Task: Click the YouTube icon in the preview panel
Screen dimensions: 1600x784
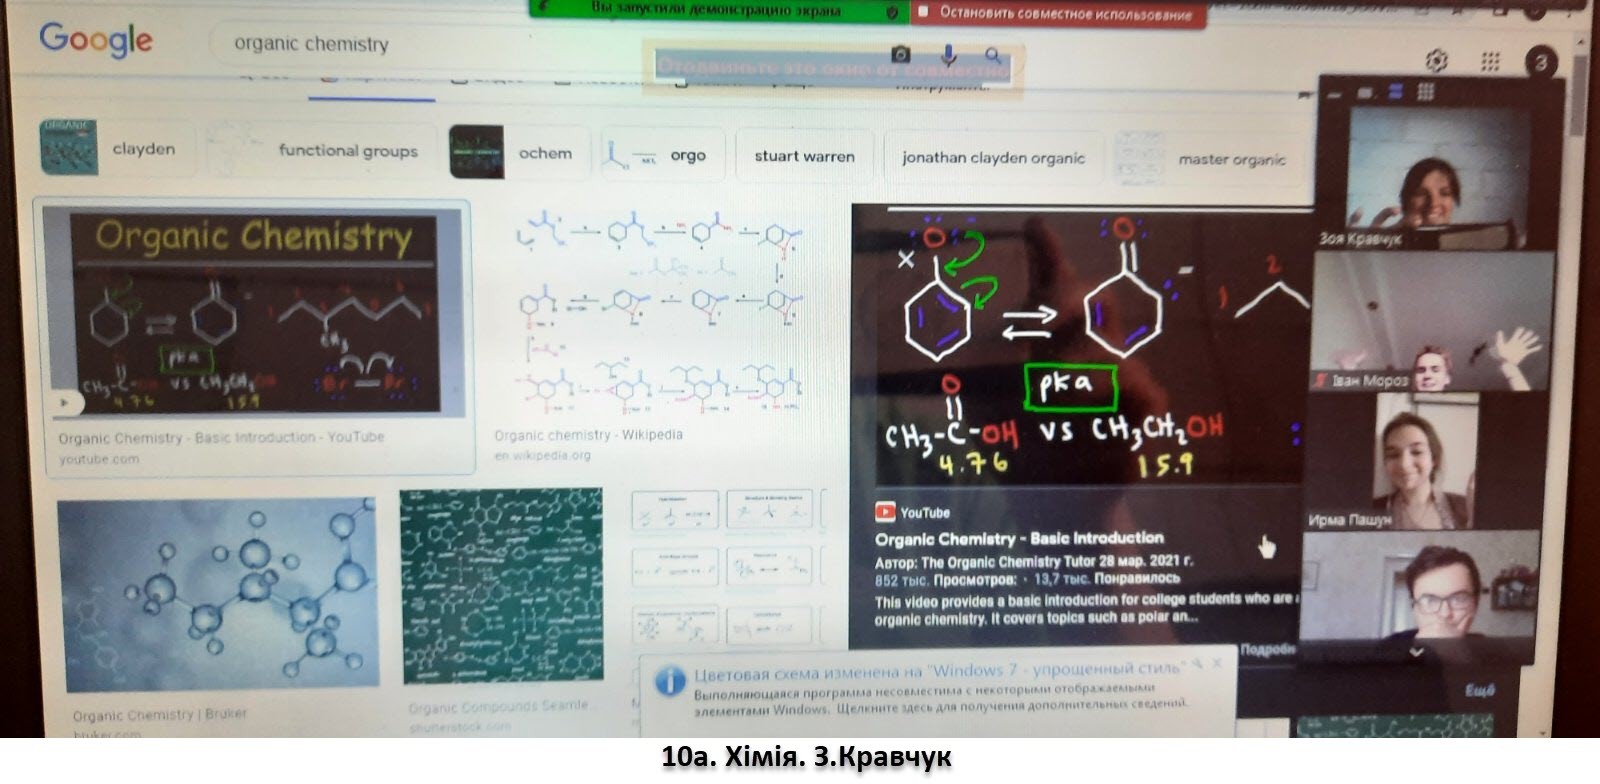Action: tap(885, 513)
